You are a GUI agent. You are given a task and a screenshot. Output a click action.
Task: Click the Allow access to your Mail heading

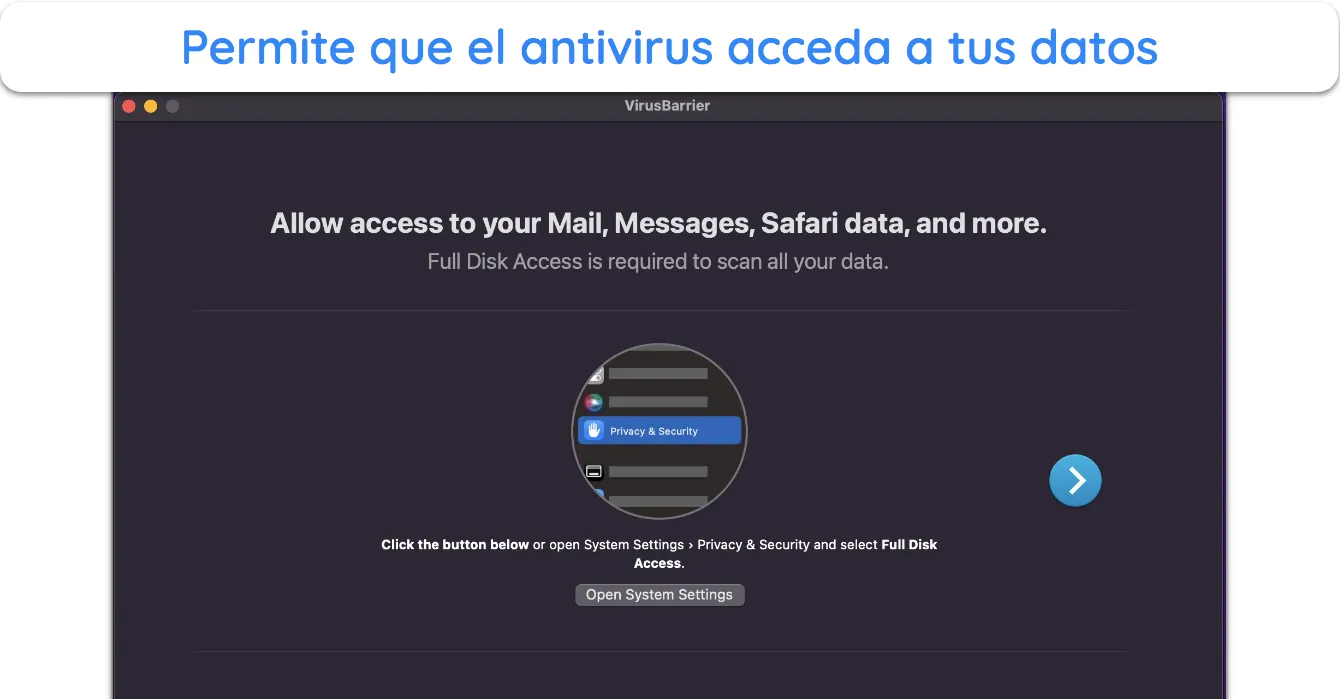pyautogui.click(x=658, y=224)
